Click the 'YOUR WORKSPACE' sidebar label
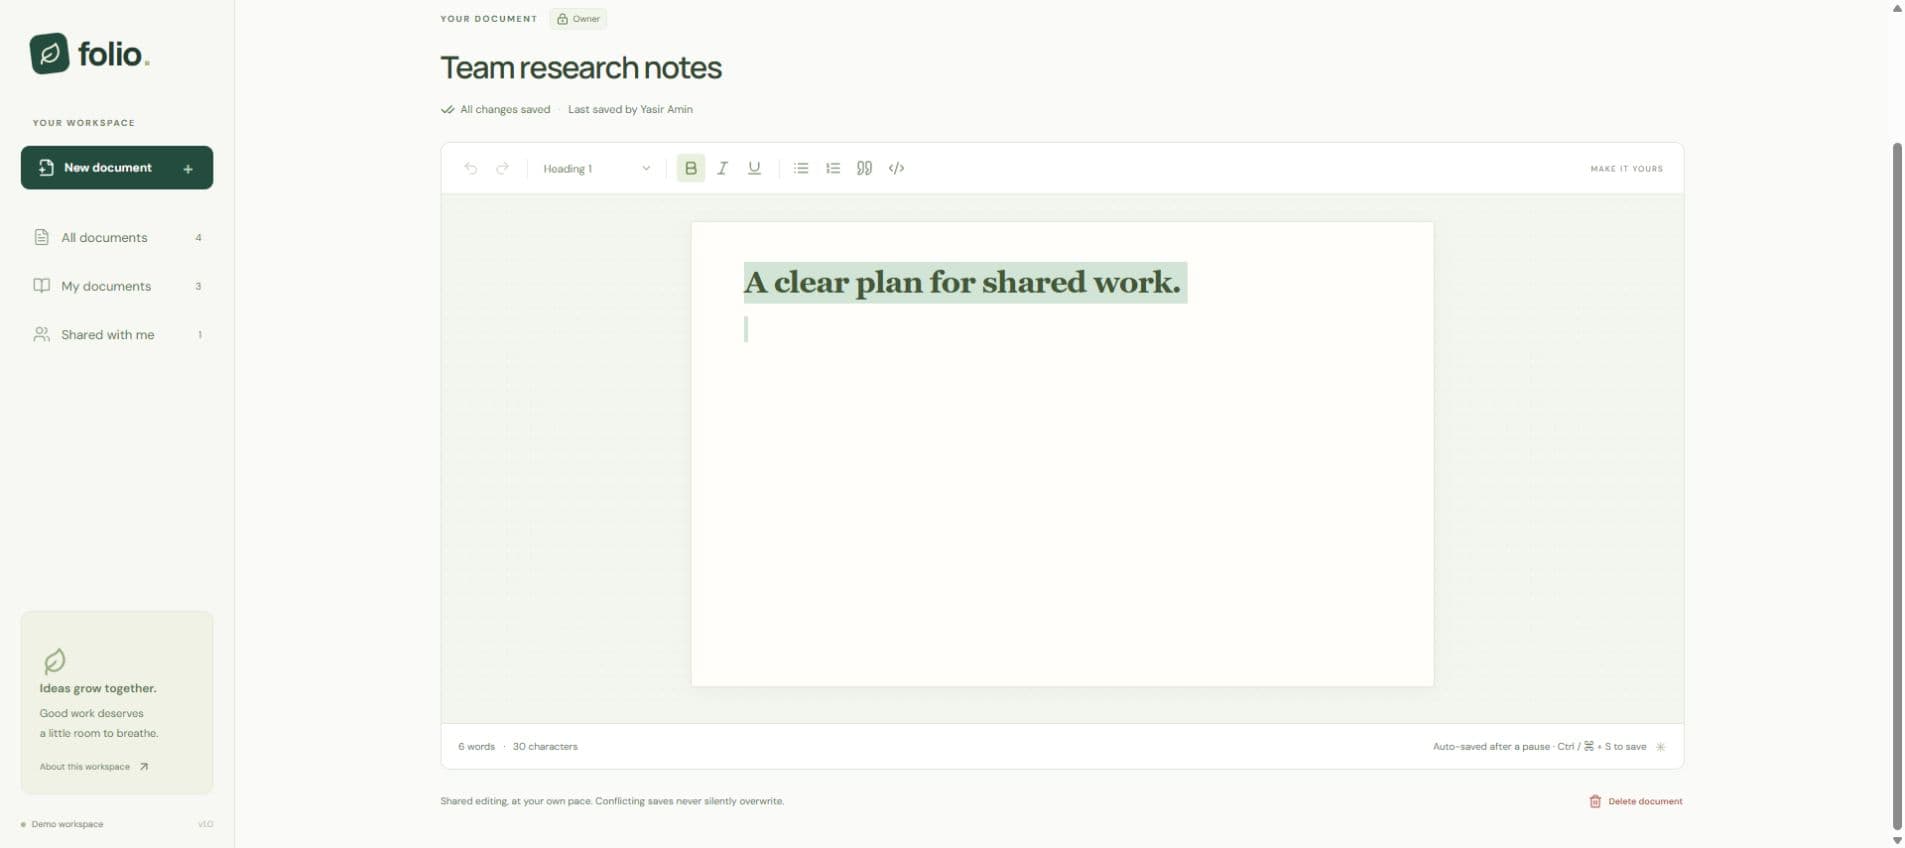 (x=83, y=123)
